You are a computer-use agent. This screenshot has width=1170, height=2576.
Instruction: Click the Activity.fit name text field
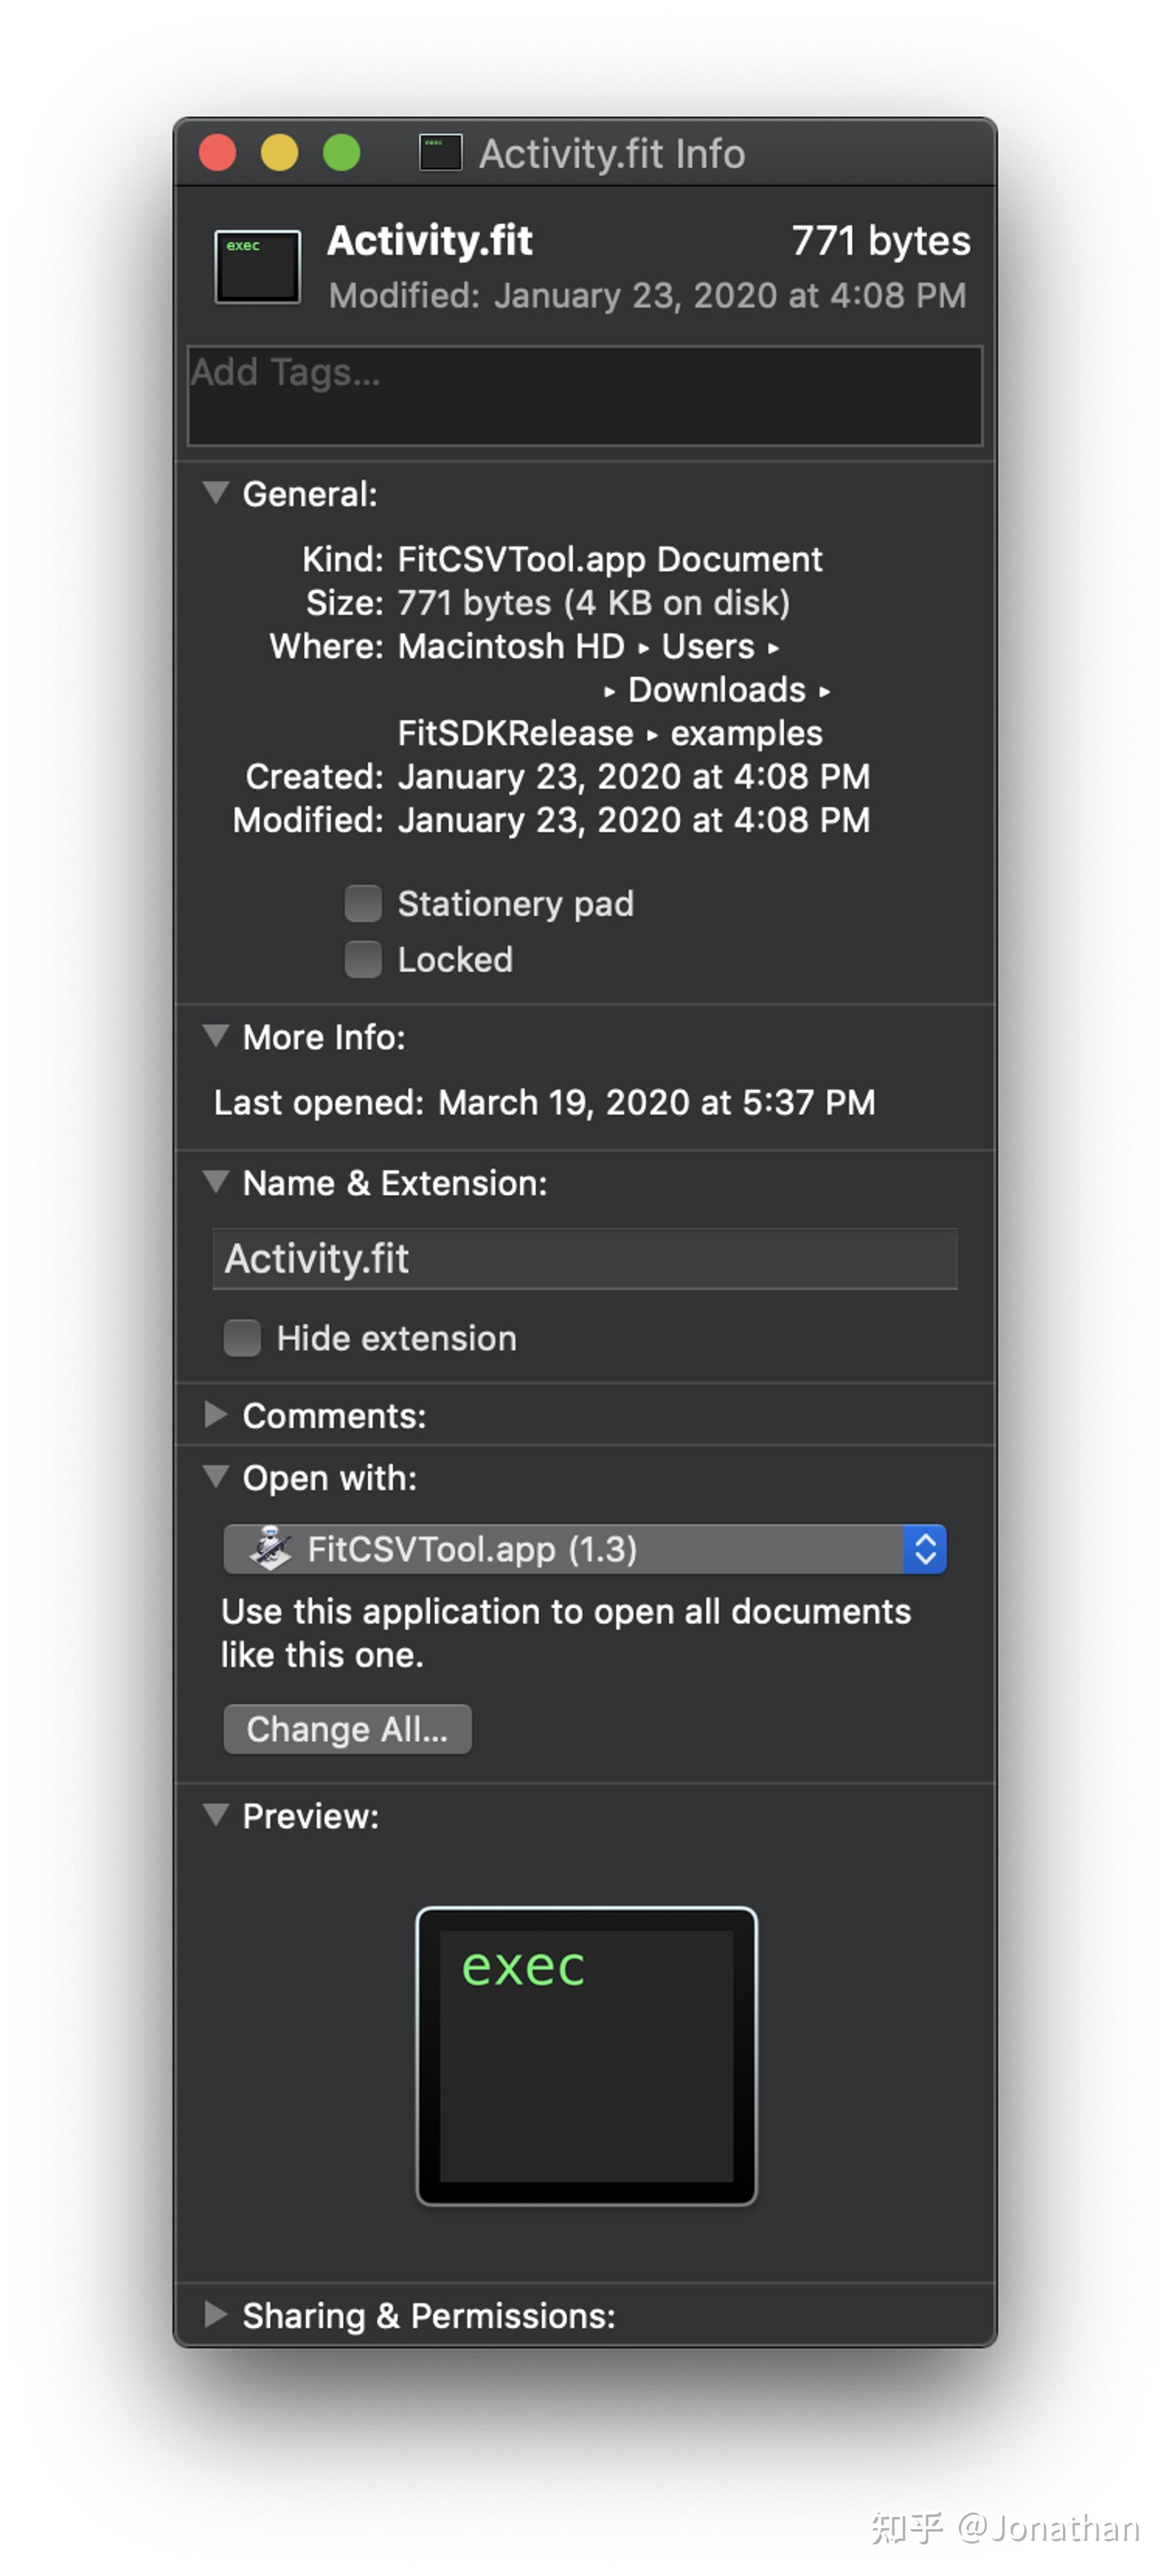(x=585, y=1258)
